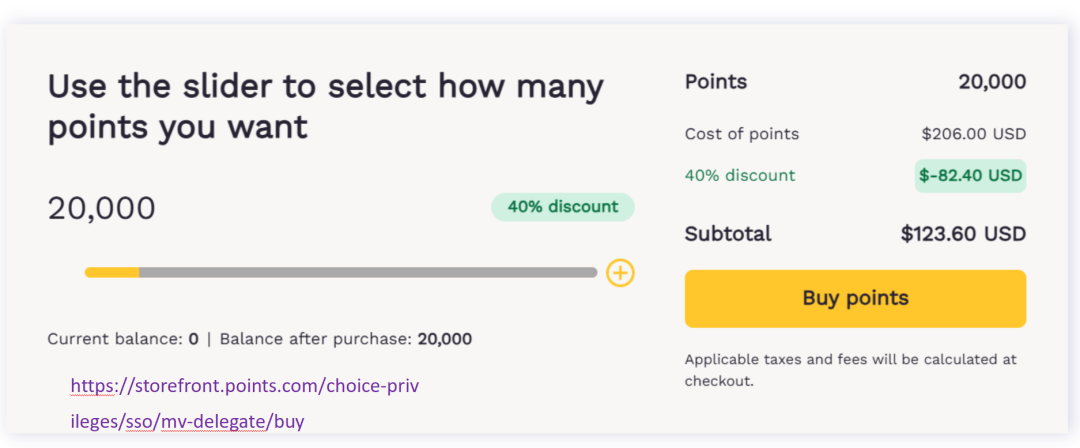Click the 20,000 value in order summary
Image resolution: width=1080 pixels, height=448 pixels.
pos(991,82)
